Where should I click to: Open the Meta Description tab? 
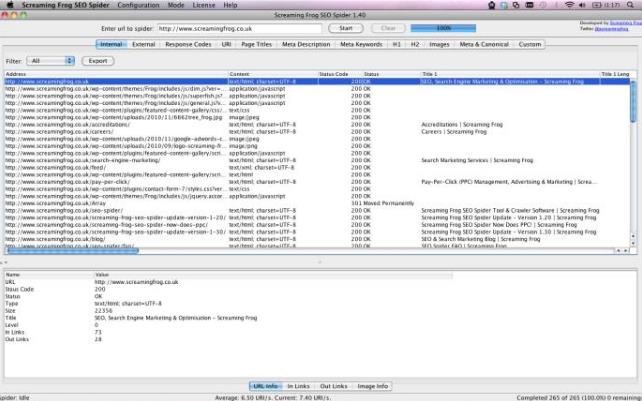pyautogui.click(x=306, y=44)
